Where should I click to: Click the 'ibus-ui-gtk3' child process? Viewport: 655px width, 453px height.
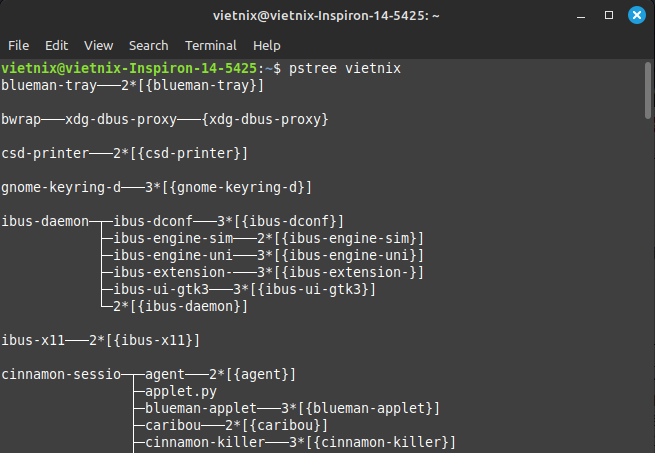coord(161,289)
